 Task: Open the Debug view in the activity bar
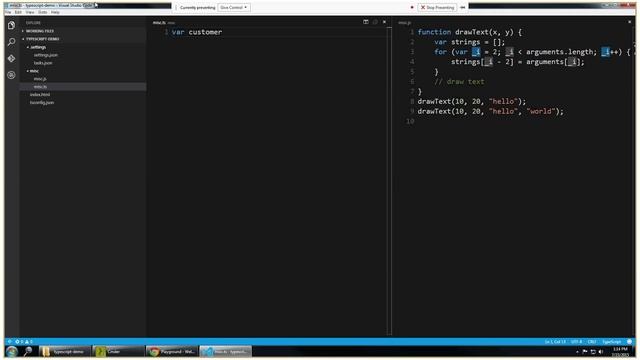pos(11,75)
